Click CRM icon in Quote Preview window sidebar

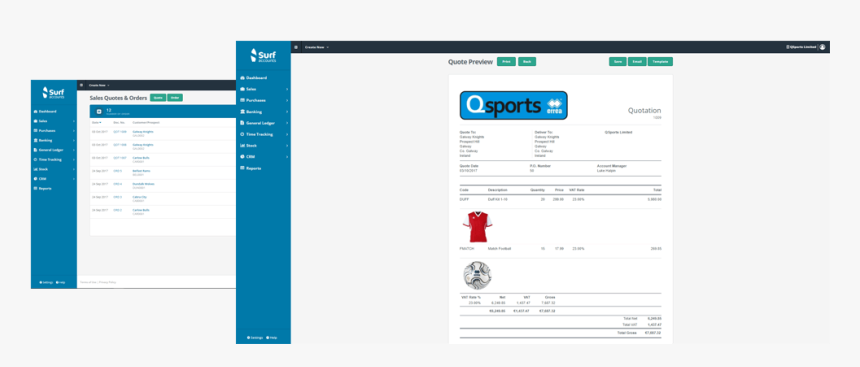coord(242,157)
